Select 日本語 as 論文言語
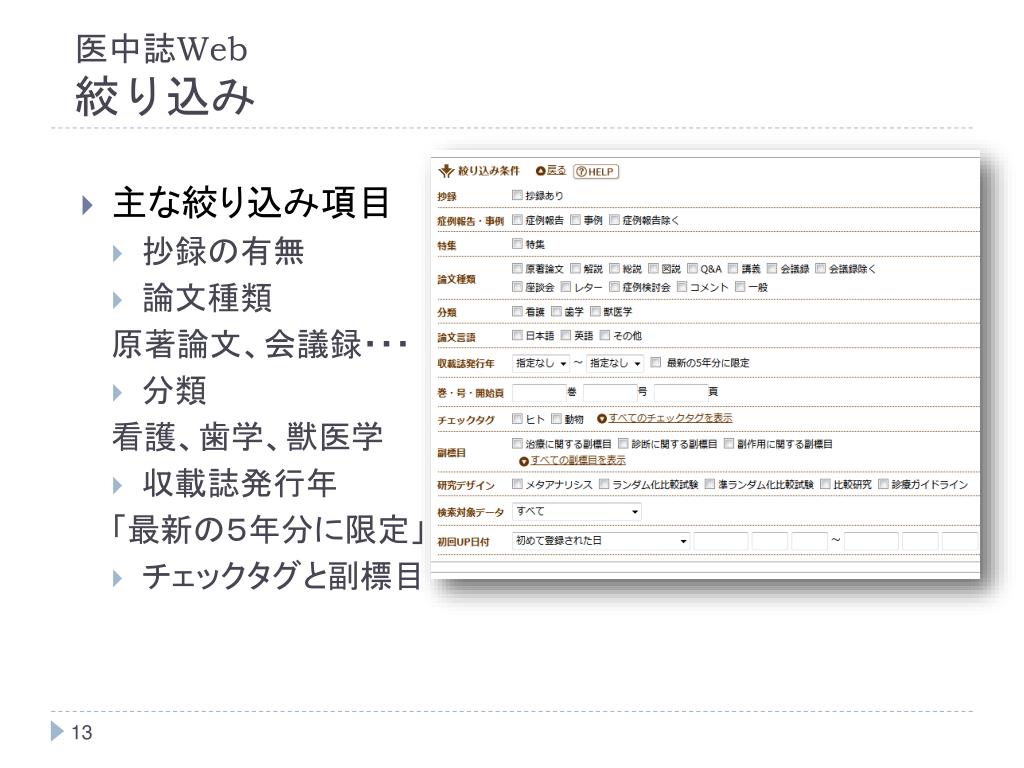Image resolution: width=1024 pixels, height=768 pixels. (517, 336)
